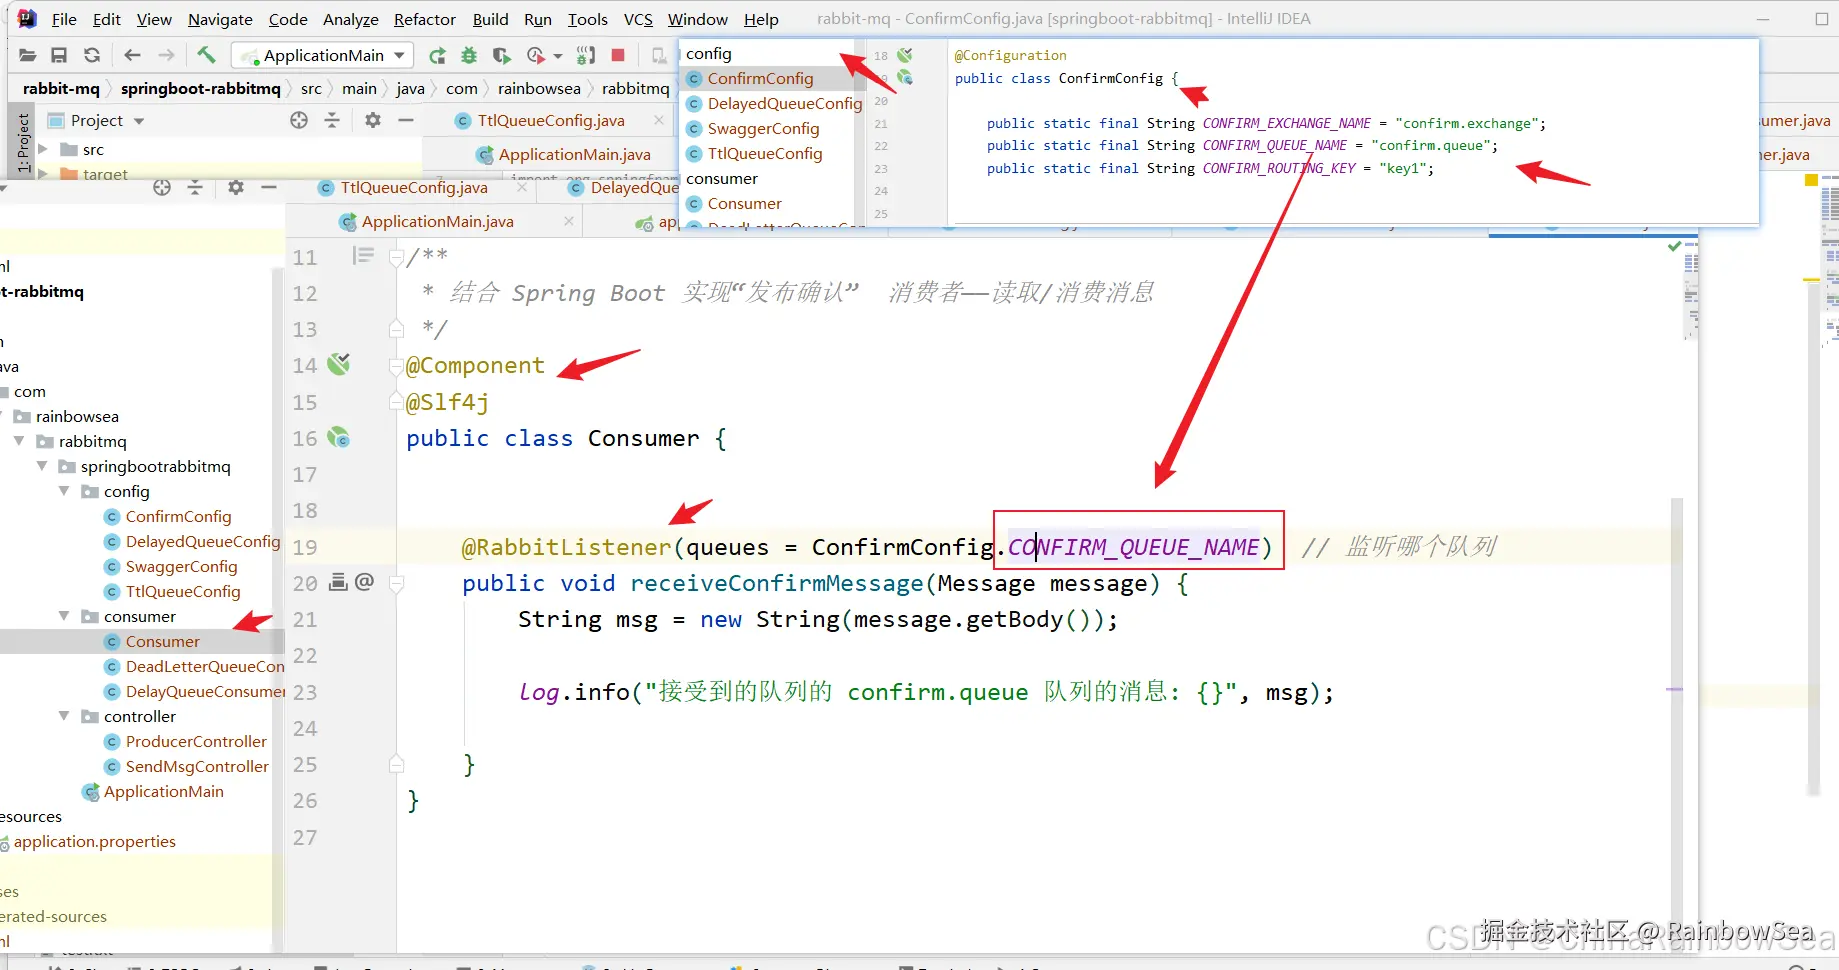This screenshot has height=970, width=1839.
Task: Click the Save All toolbar icon
Action: click(x=59, y=55)
